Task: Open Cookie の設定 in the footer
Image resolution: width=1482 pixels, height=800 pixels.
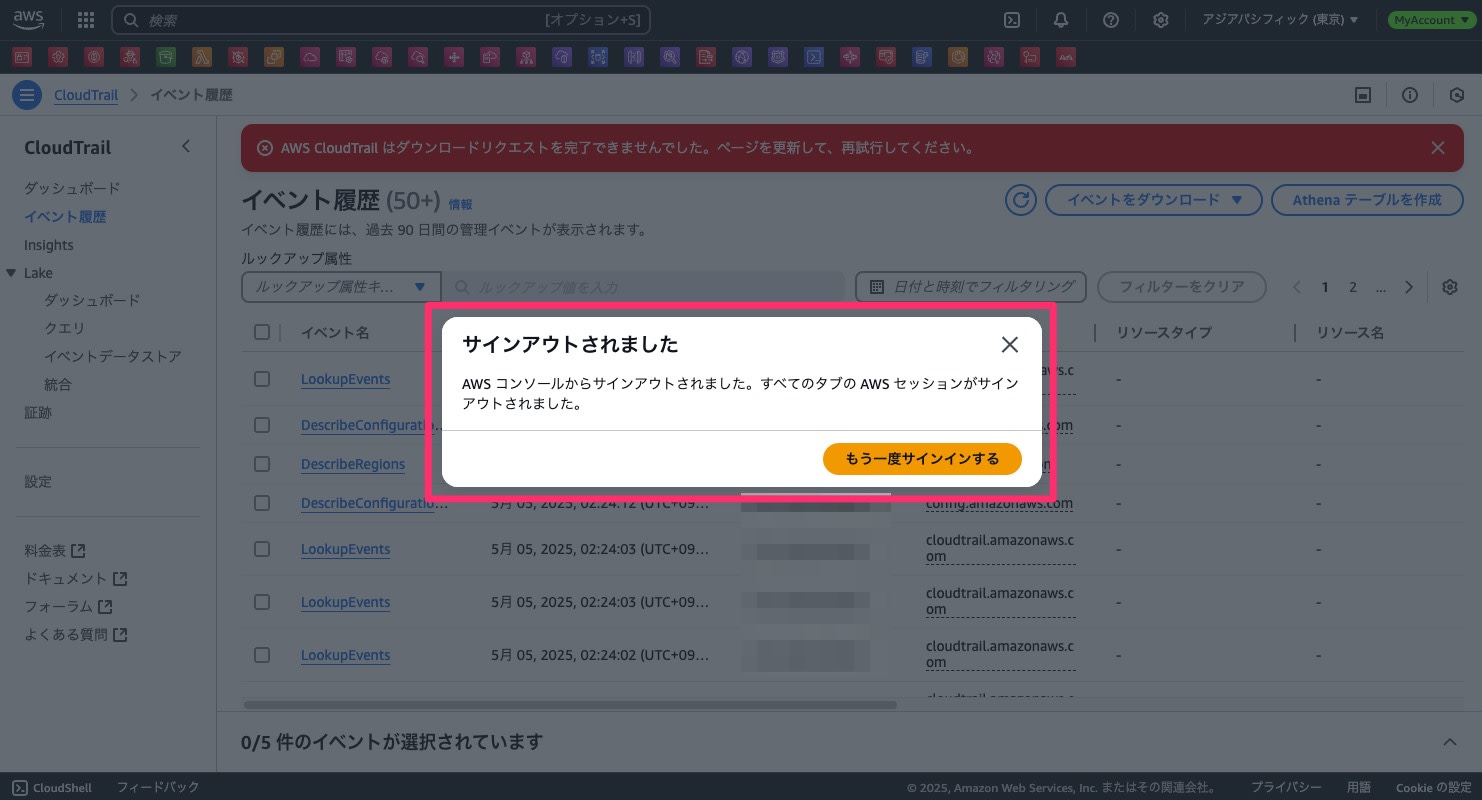Action: (1433, 787)
